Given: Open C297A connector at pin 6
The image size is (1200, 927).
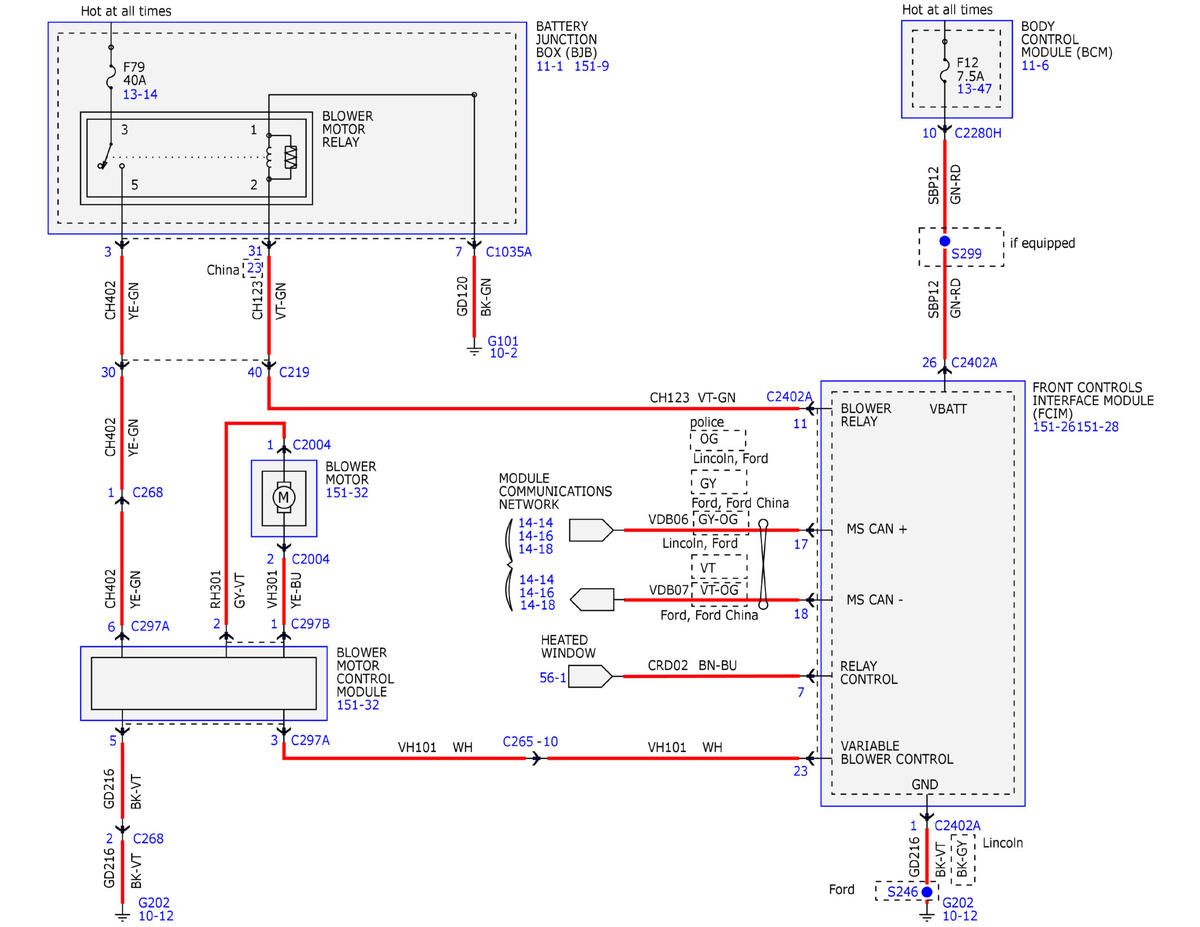Looking at the screenshot, I should [151, 626].
